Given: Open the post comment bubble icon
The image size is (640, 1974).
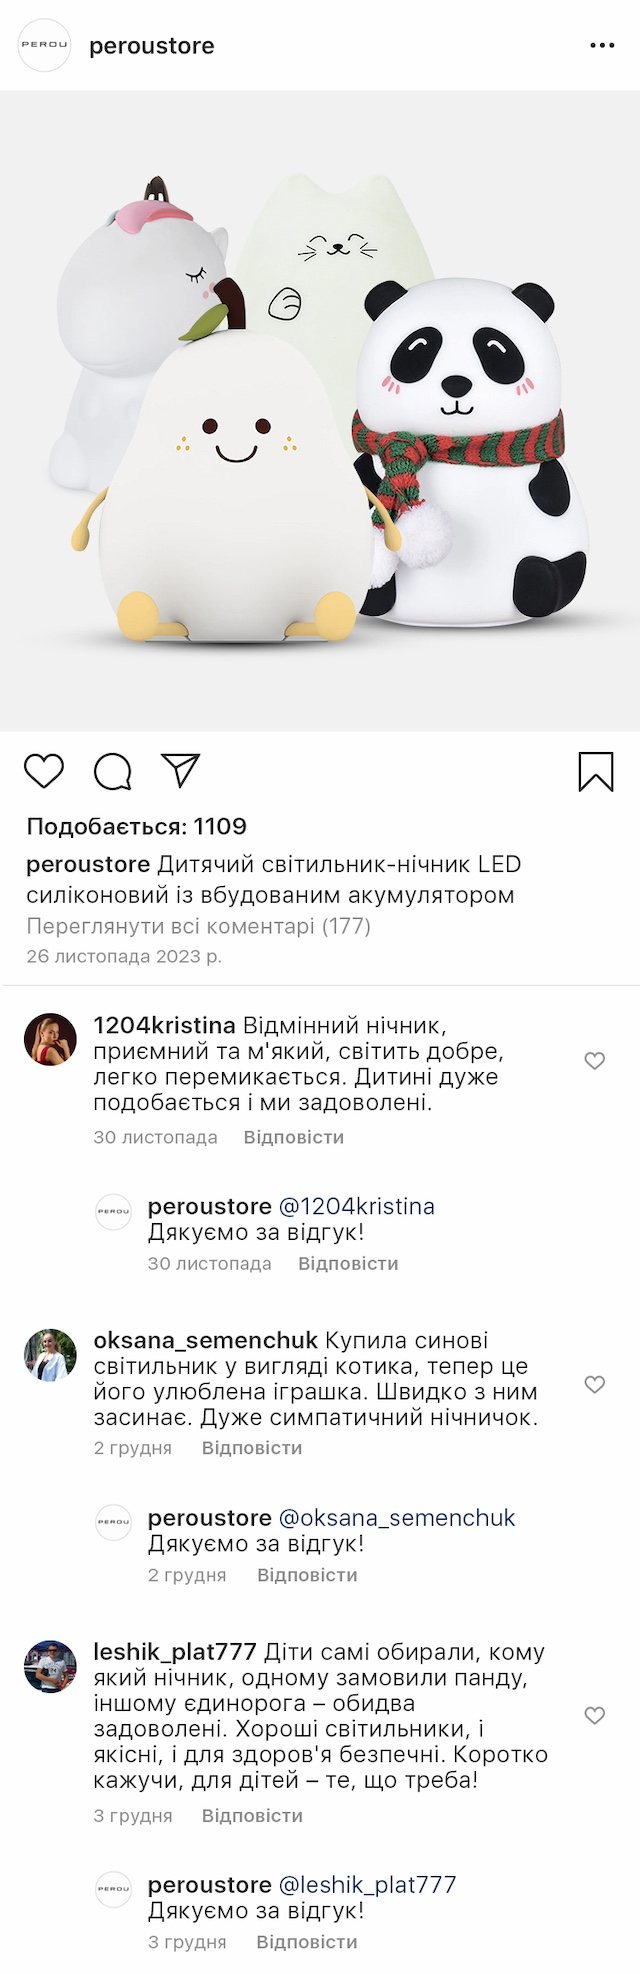Looking at the screenshot, I should click(112, 771).
